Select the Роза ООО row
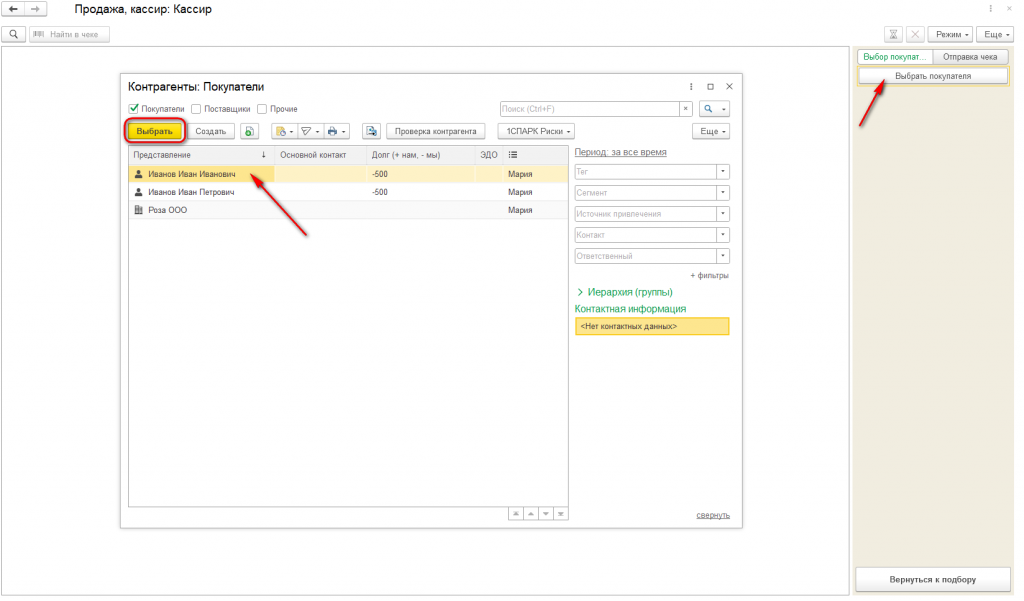The width and height of the screenshot is (1024, 601). [x=348, y=210]
